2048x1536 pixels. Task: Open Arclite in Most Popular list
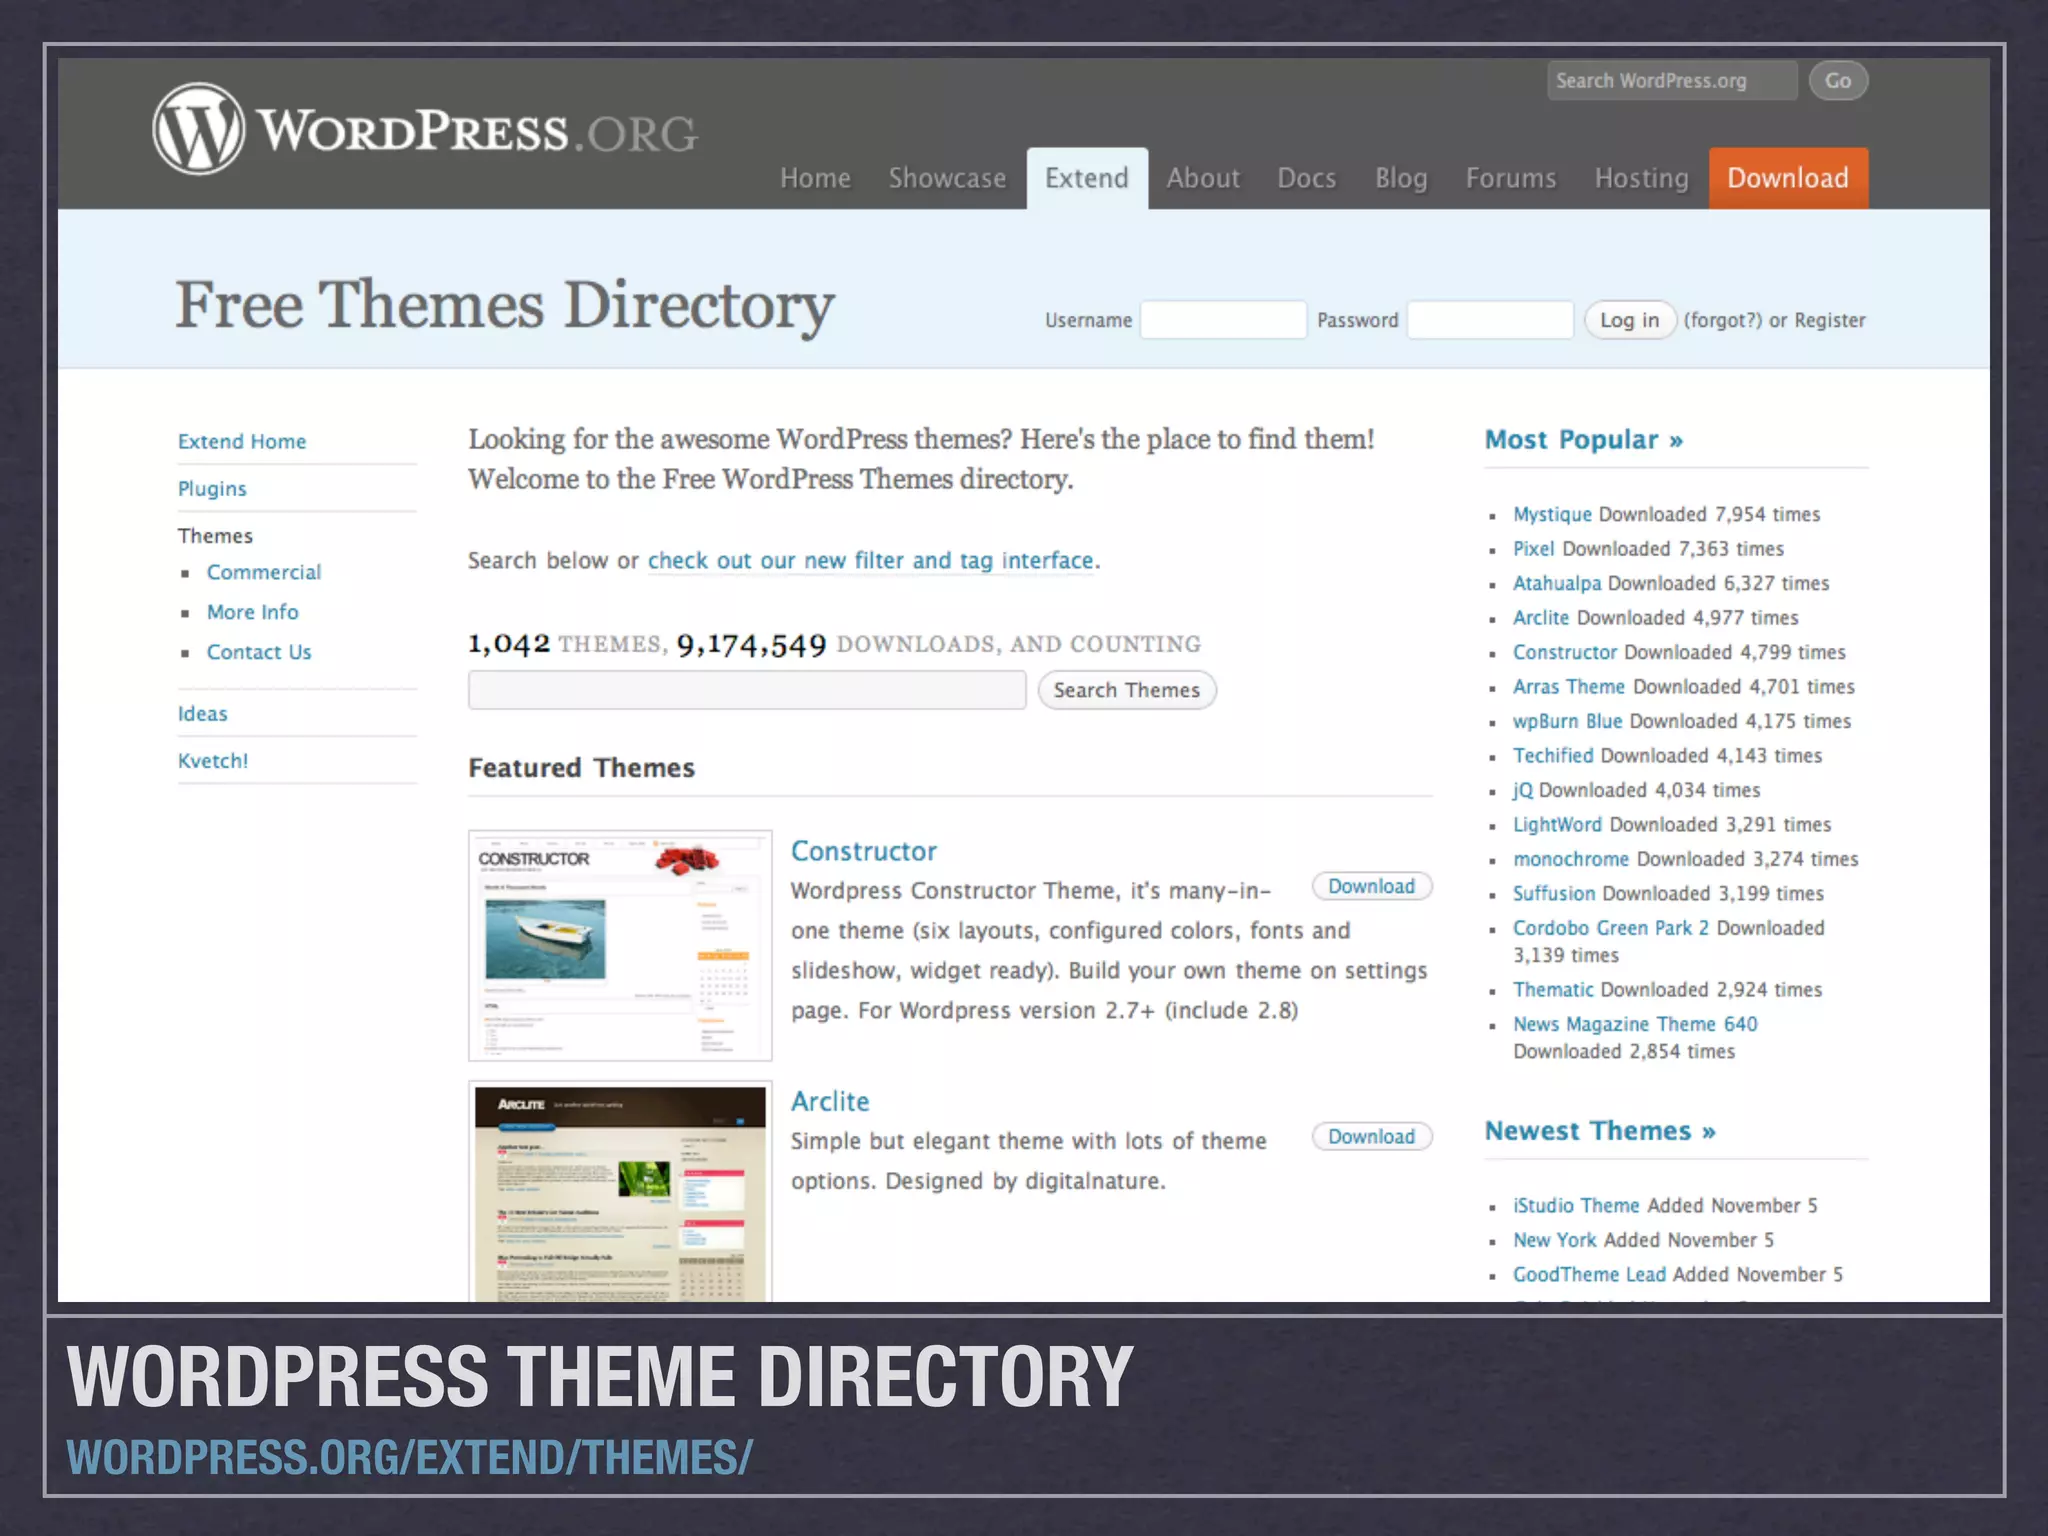1541,617
